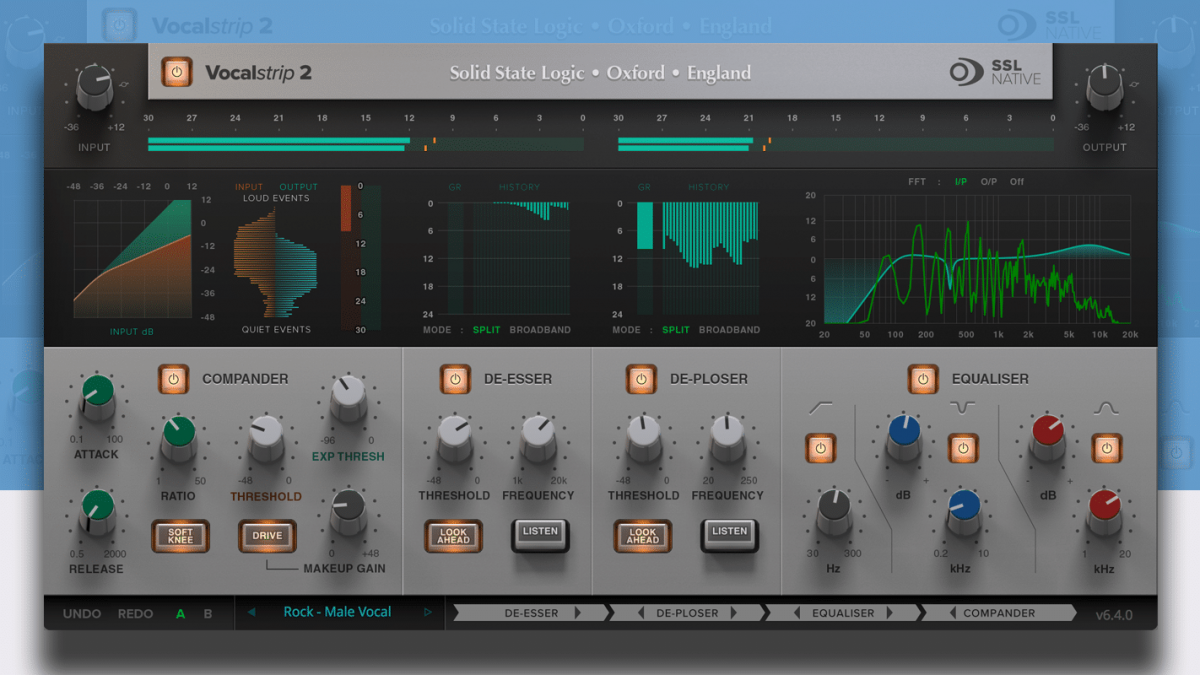Set De-Esser mode to Split
1200x675 pixels.
click(486, 329)
